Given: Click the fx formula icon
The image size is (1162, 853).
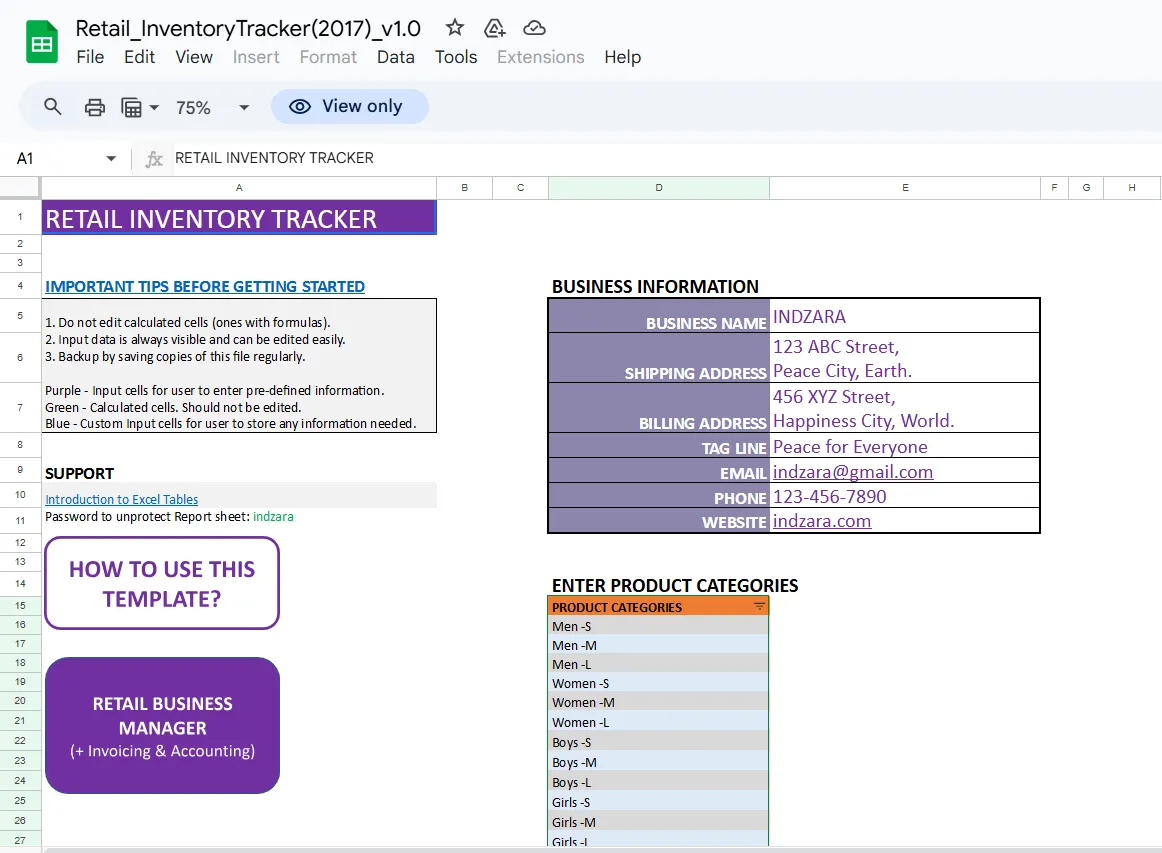Looking at the screenshot, I should tap(154, 159).
